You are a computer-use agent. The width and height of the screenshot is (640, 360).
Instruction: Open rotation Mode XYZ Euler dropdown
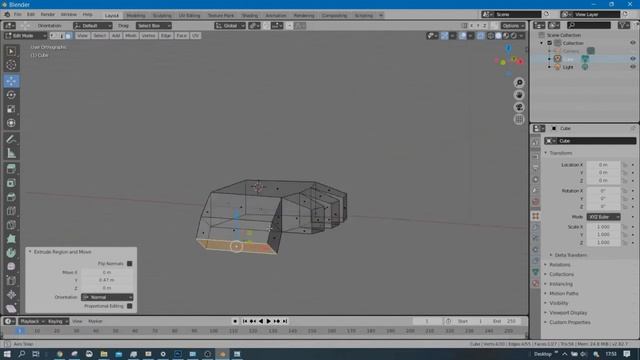603,217
